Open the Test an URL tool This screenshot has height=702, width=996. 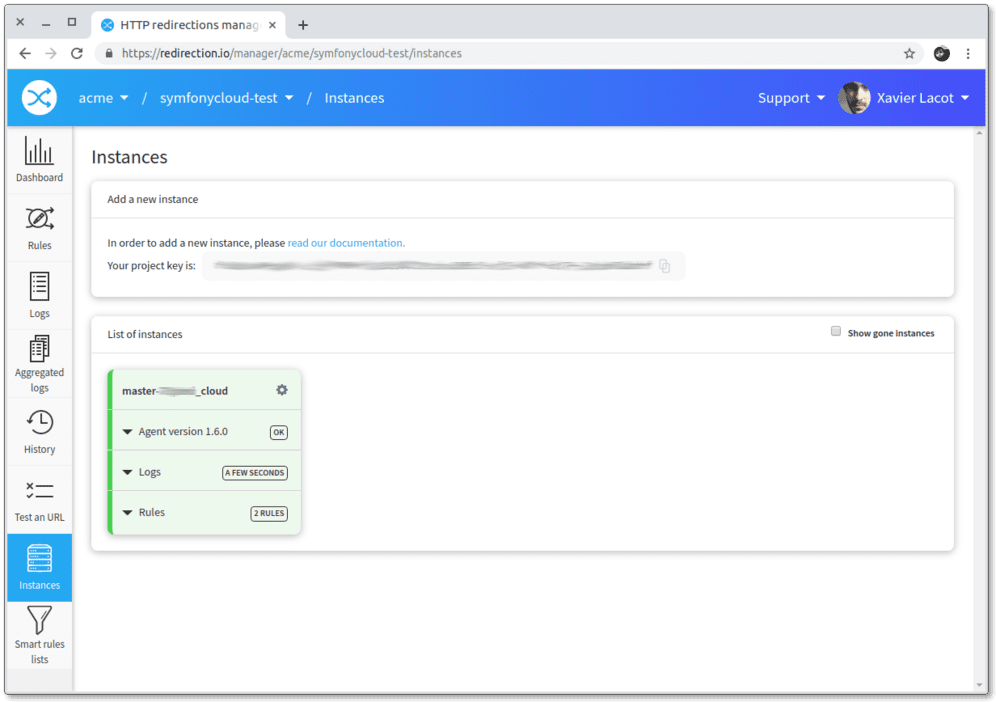(x=39, y=500)
